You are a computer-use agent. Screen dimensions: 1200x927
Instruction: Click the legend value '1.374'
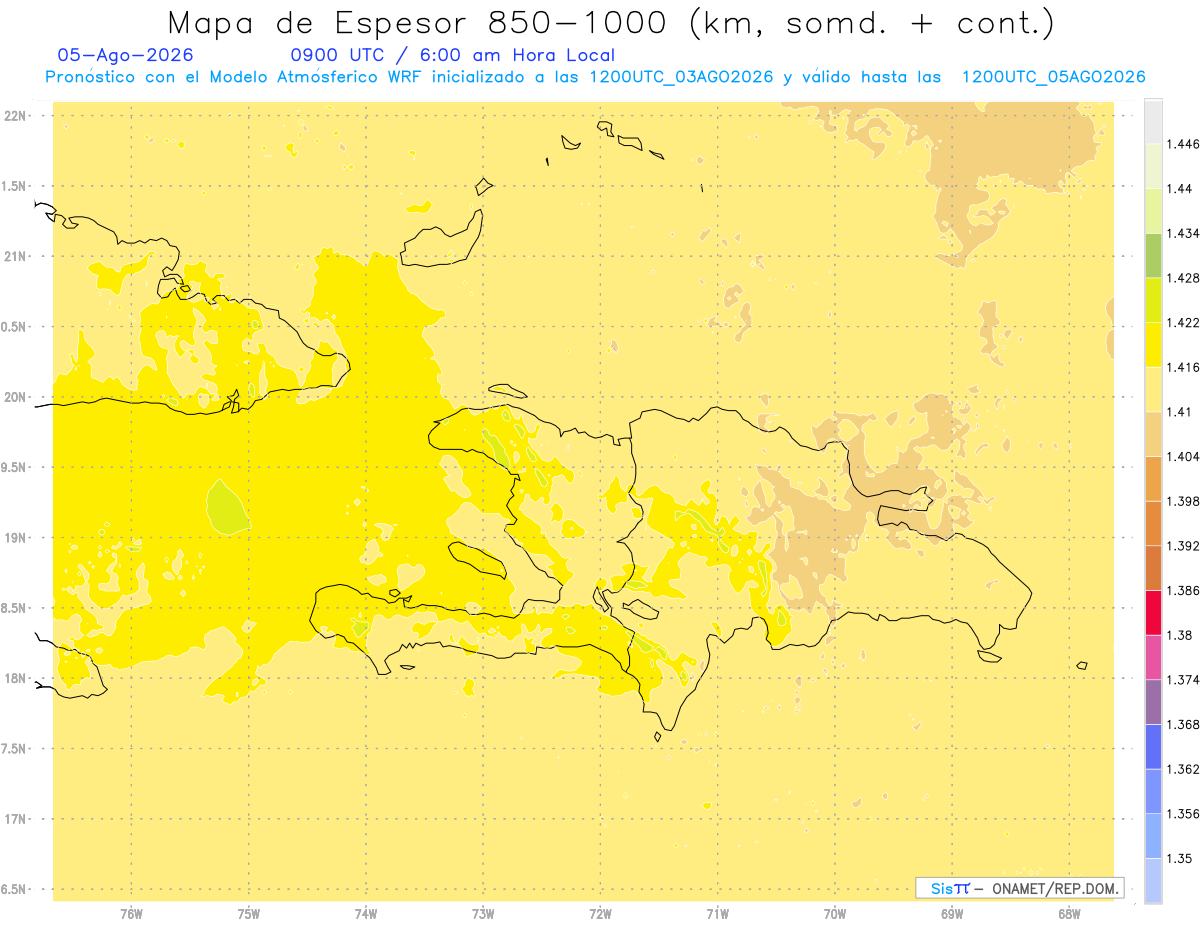tap(1183, 679)
